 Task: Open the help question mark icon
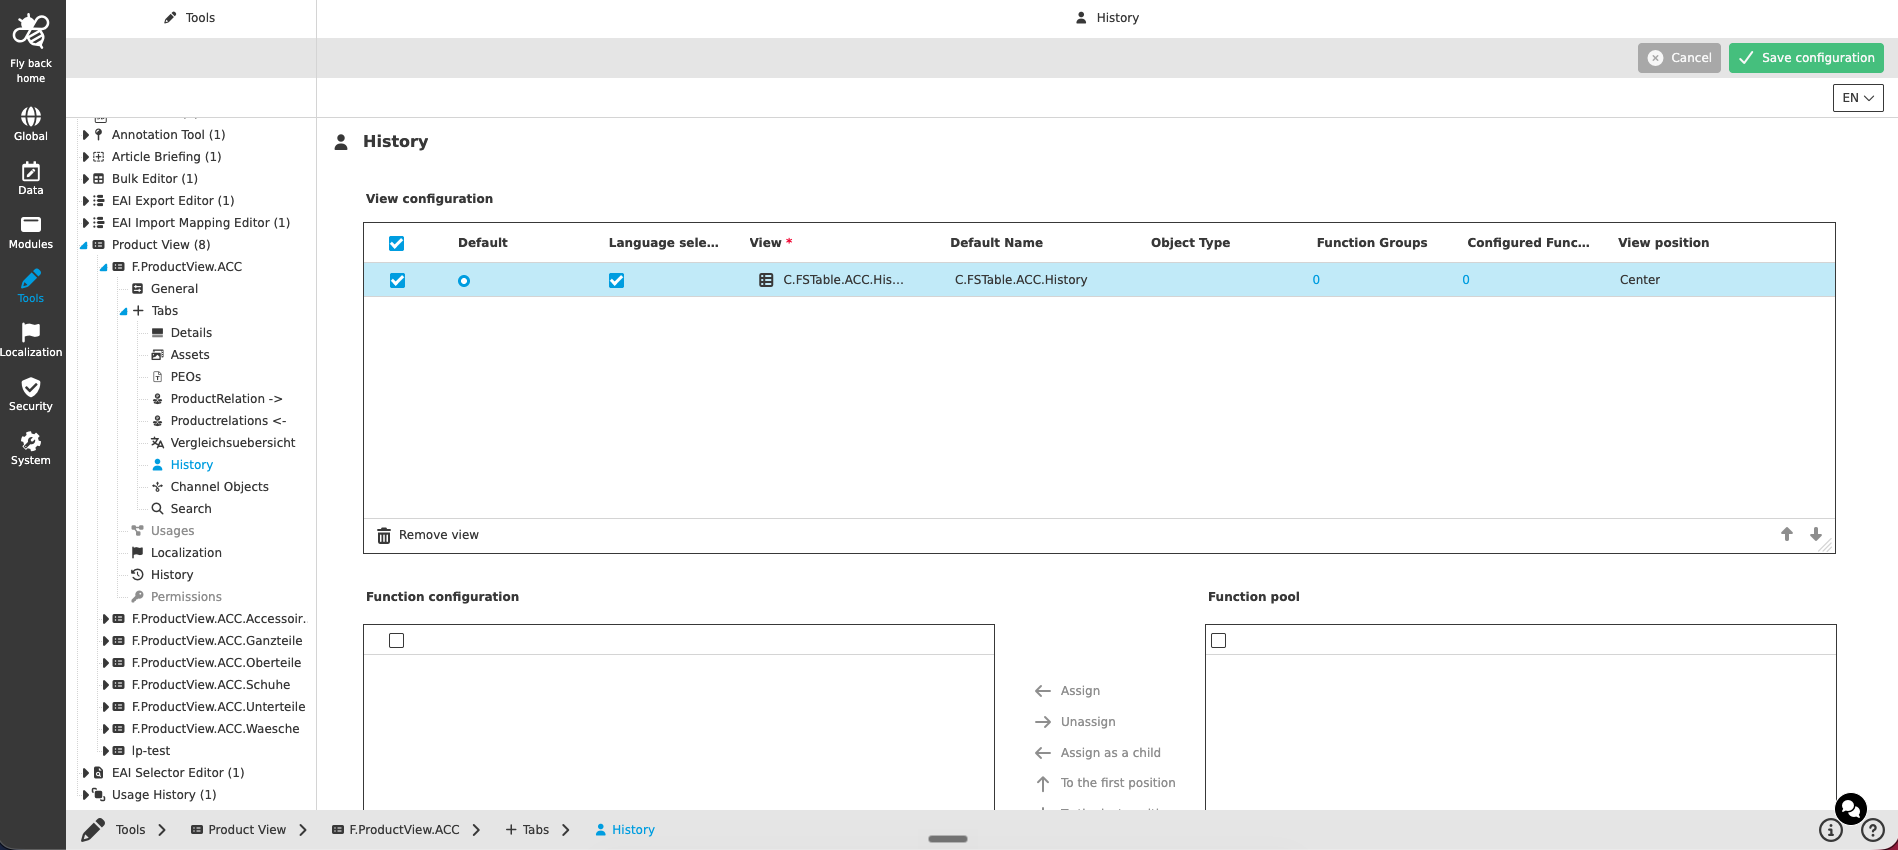point(1873,830)
